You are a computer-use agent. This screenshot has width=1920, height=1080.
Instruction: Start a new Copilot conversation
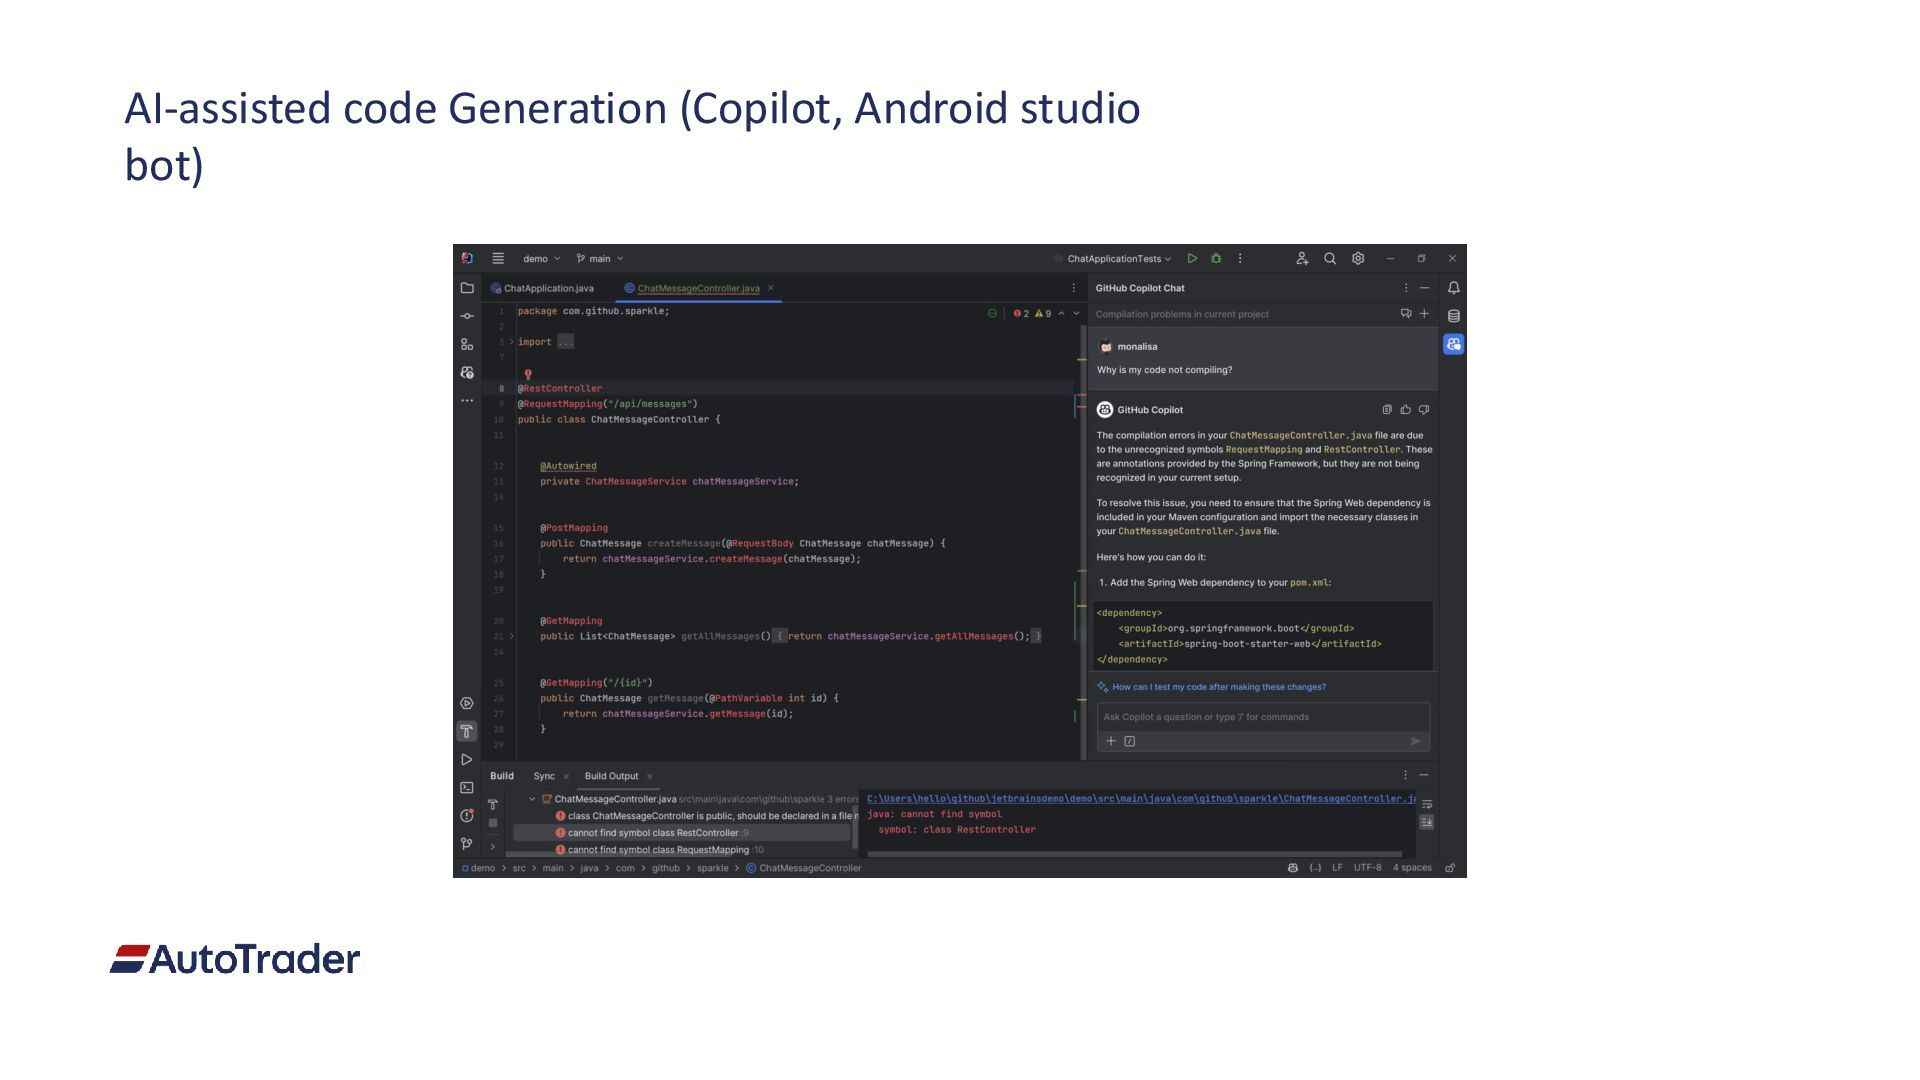[1424, 313]
